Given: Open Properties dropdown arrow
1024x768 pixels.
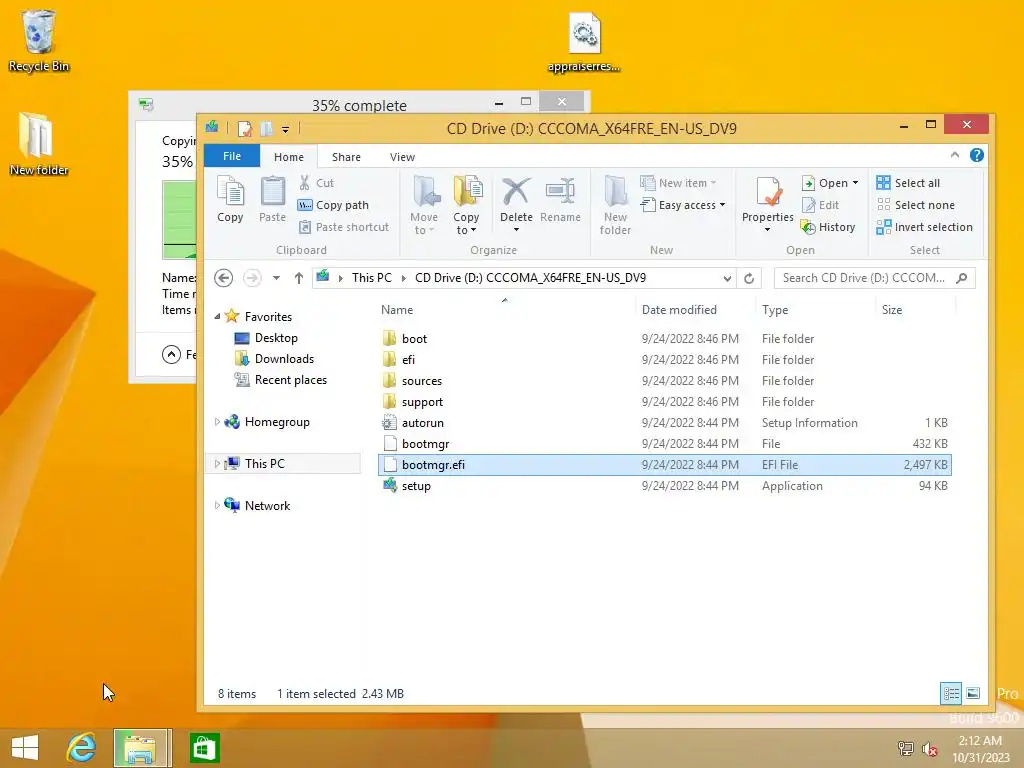Looking at the screenshot, I should click(x=767, y=229).
